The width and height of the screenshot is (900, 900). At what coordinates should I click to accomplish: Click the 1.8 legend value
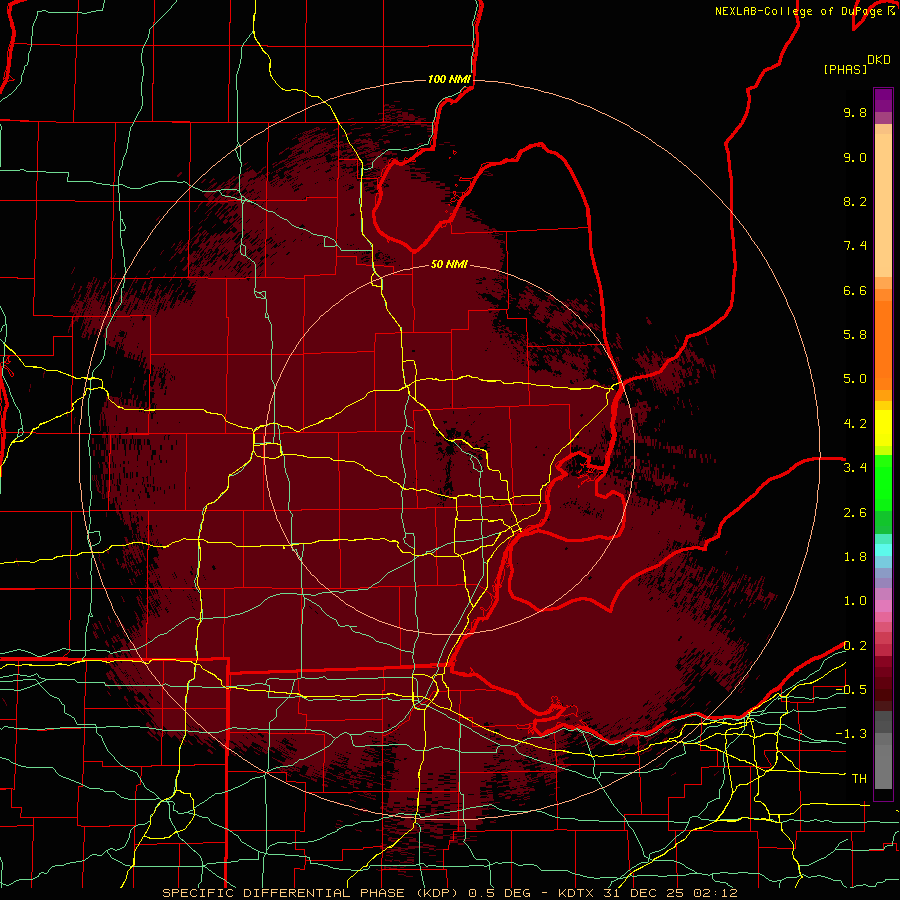click(x=855, y=557)
